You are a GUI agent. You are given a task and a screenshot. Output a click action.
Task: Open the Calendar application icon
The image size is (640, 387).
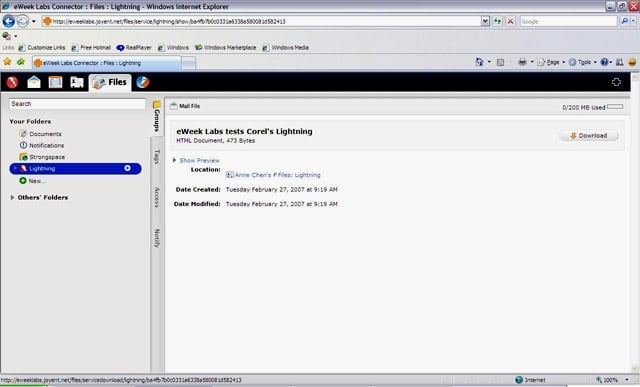tap(56, 82)
